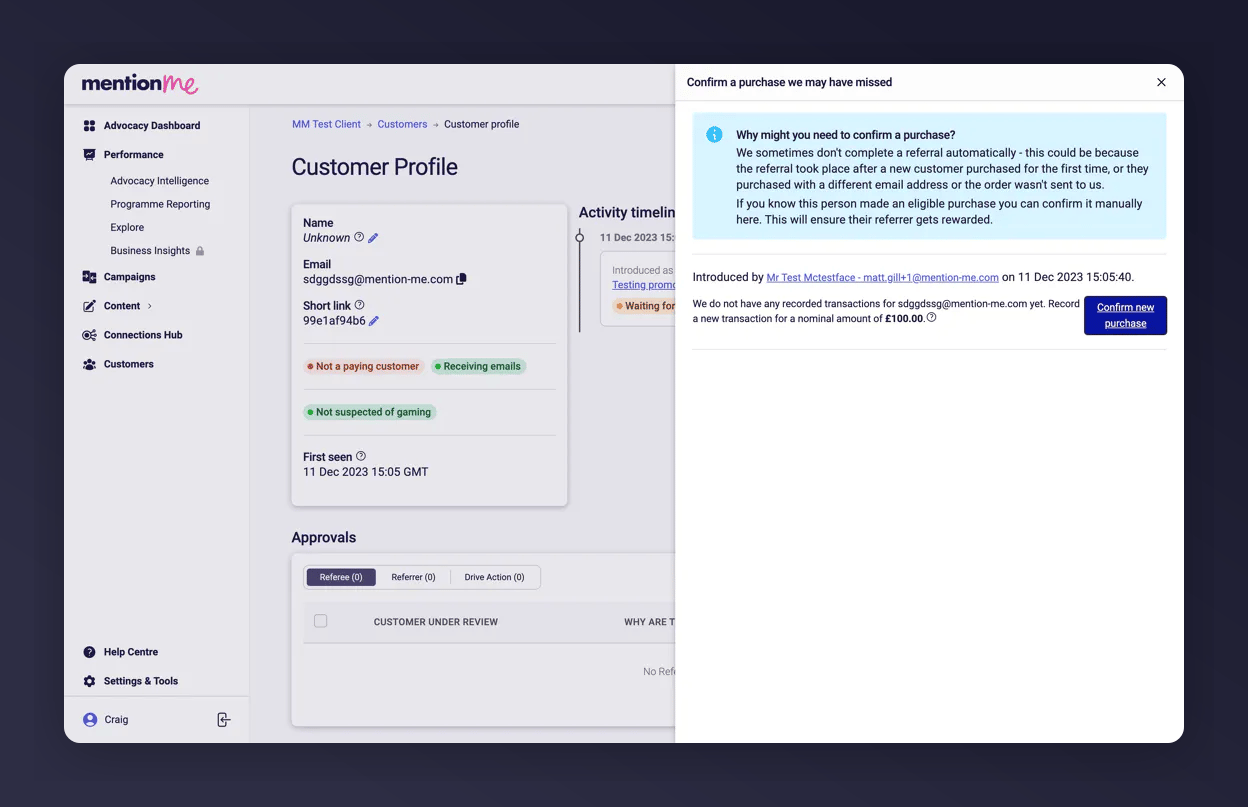Viewport: 1248px width, 807px height.
Task: Go to Customers breadcrumb link
Action: click(402, 124)
